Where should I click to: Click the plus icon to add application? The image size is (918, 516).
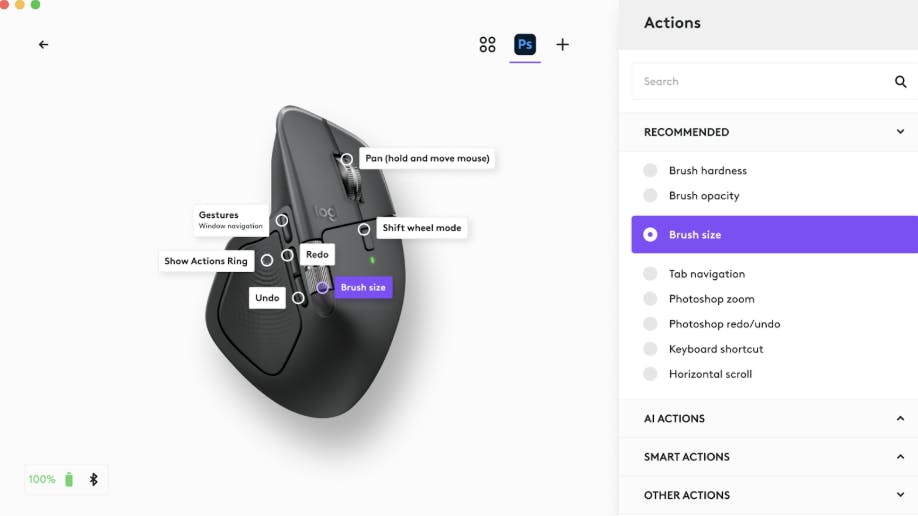563,44
